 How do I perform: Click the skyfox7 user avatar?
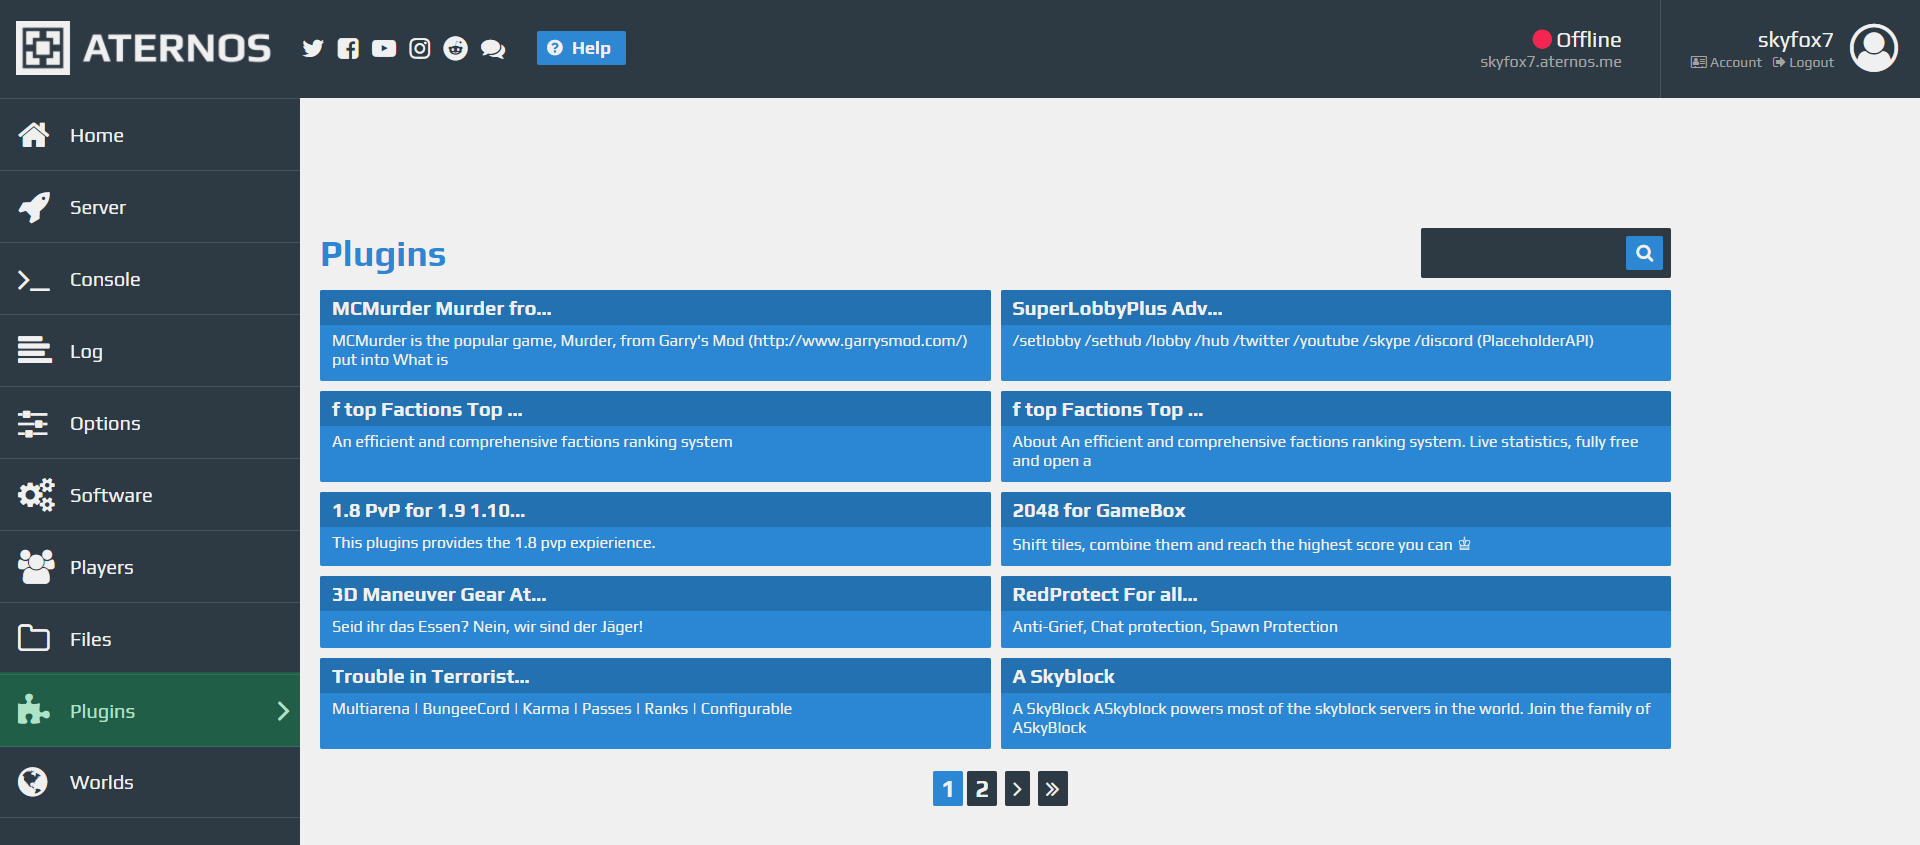pyautogui.click(x=1874, y=48)
